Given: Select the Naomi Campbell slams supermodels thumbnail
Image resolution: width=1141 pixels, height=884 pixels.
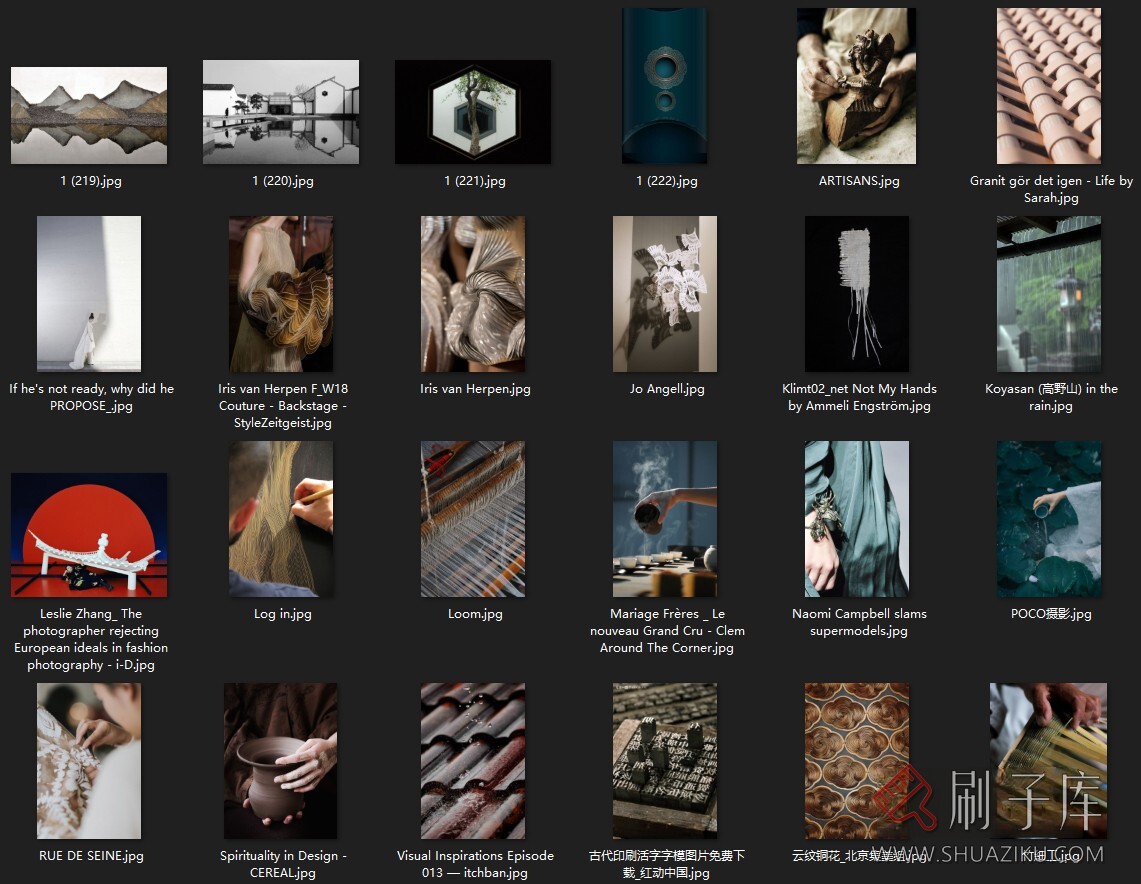Looking at the screenshot, I should (857, 519).
